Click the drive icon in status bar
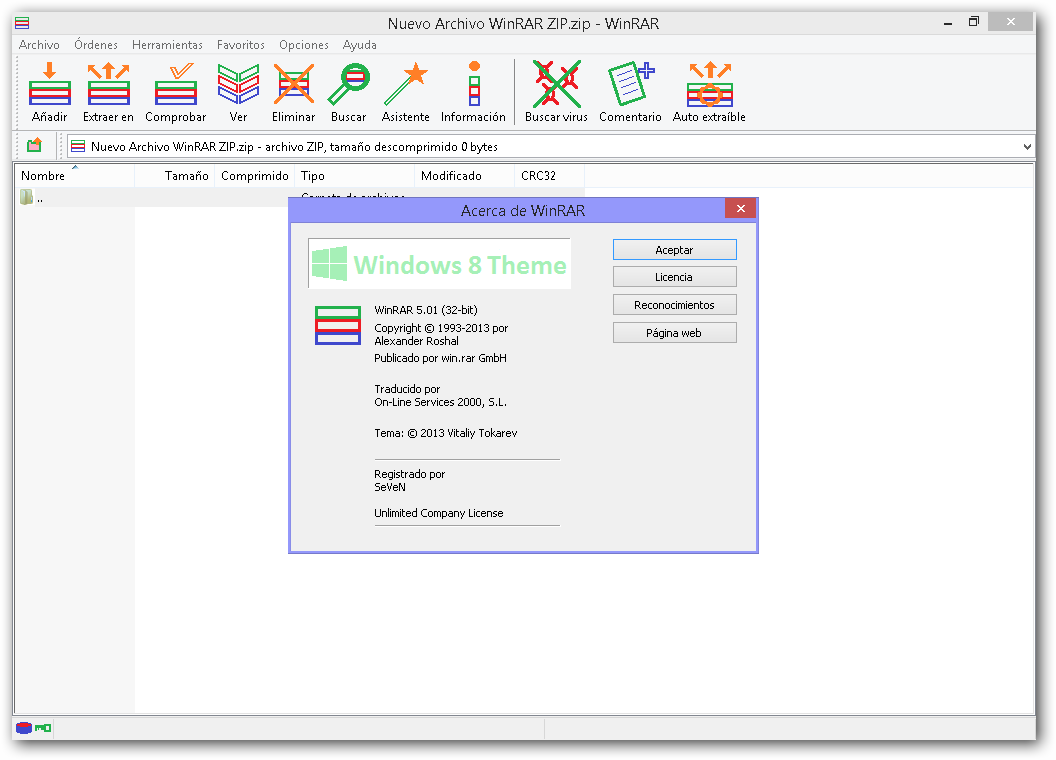The image size is (1056, 760). [24, 728]
